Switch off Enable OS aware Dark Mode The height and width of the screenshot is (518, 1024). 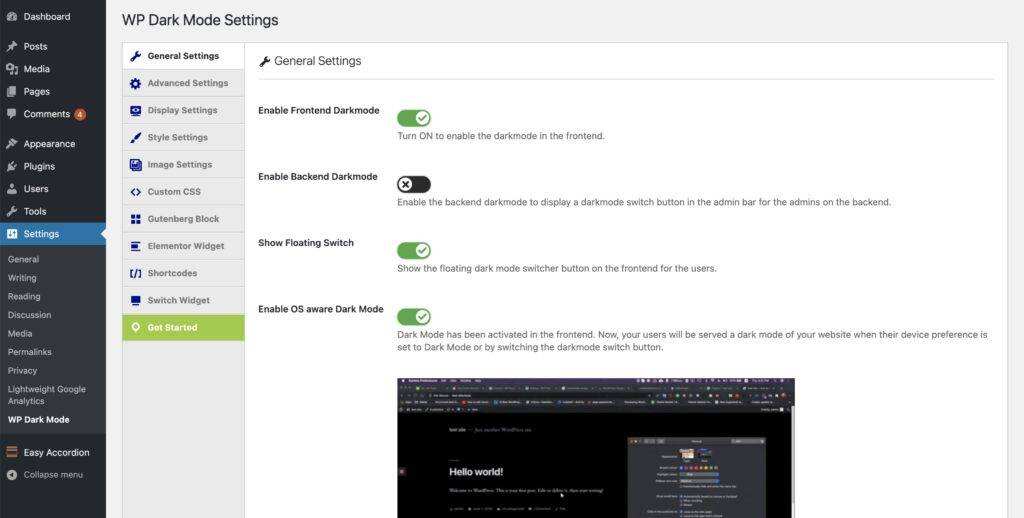[x=414, y=317]
